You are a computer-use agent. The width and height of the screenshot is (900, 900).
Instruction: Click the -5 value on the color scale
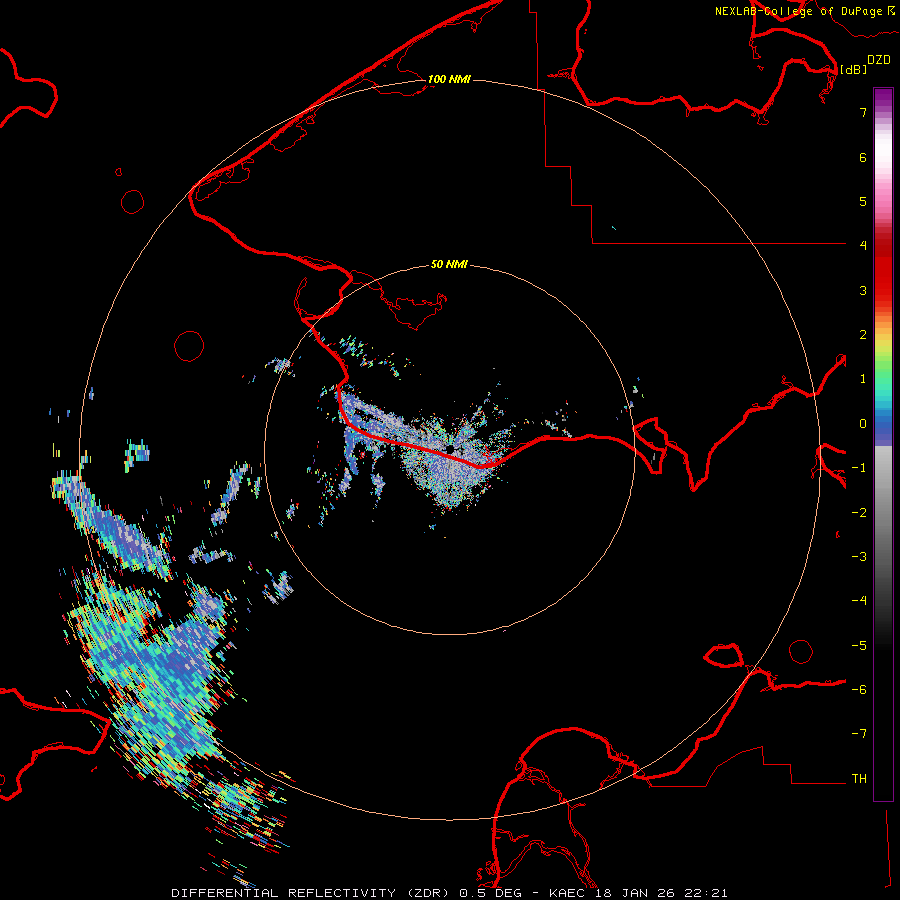pos(859,646)
